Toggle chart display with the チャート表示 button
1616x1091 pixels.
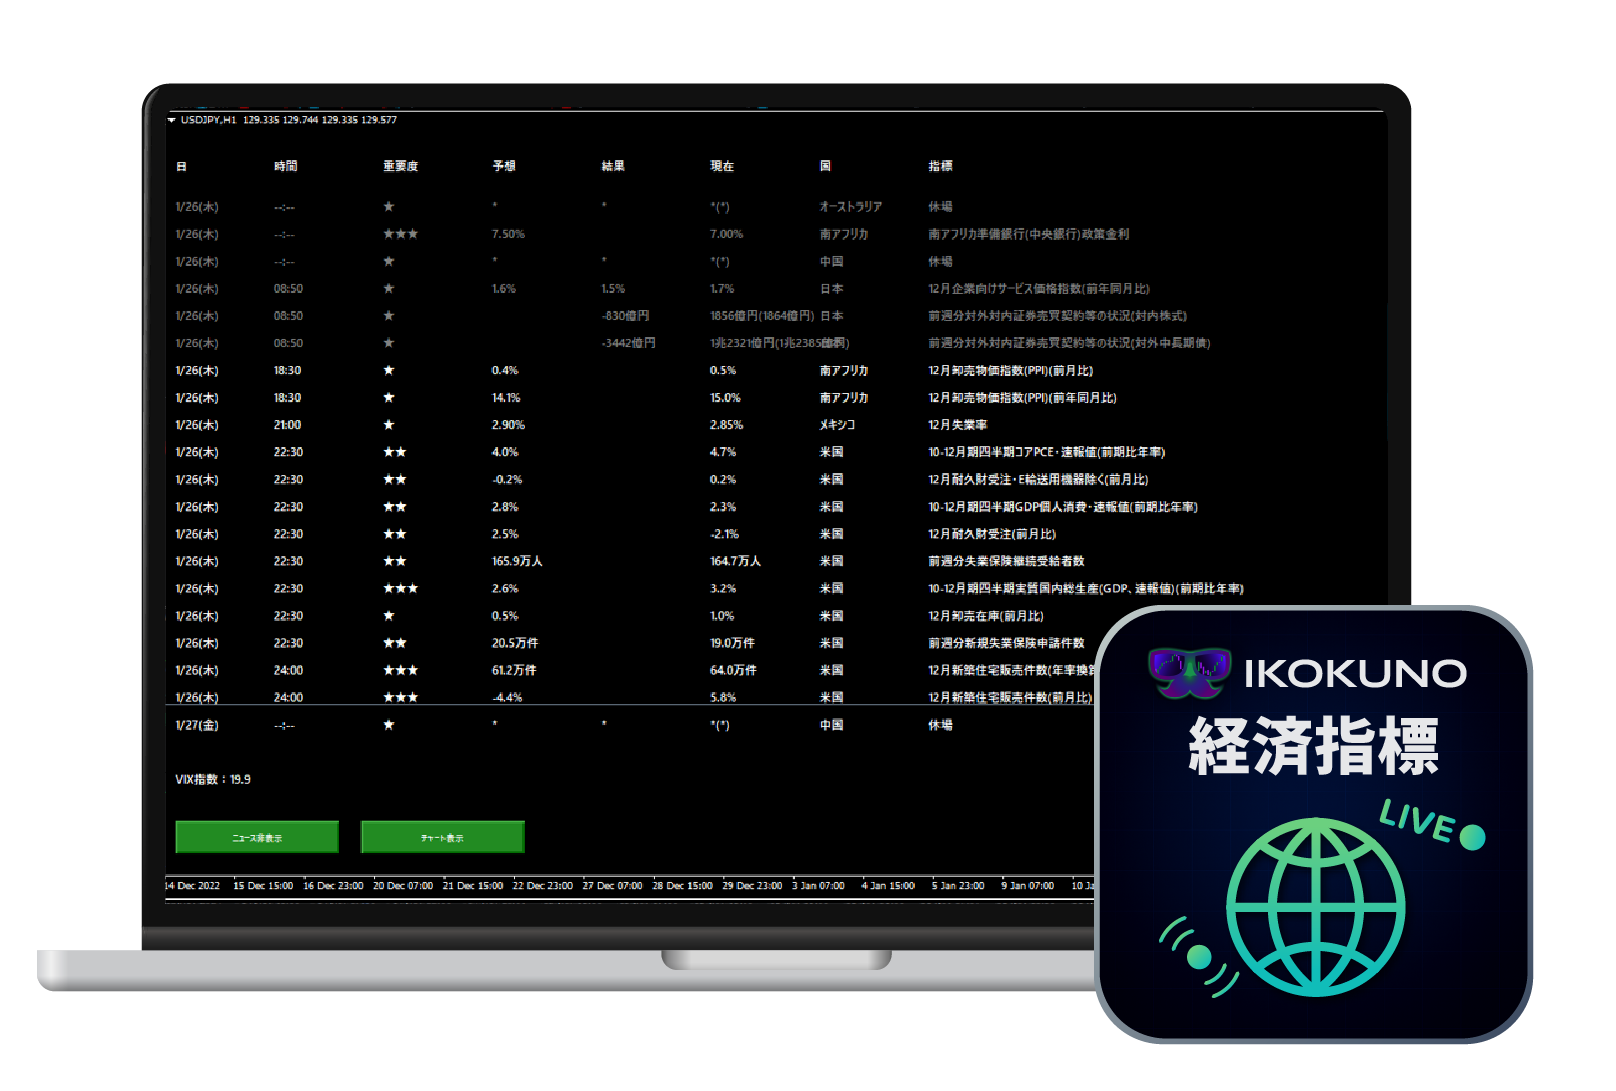click(442, 837)
